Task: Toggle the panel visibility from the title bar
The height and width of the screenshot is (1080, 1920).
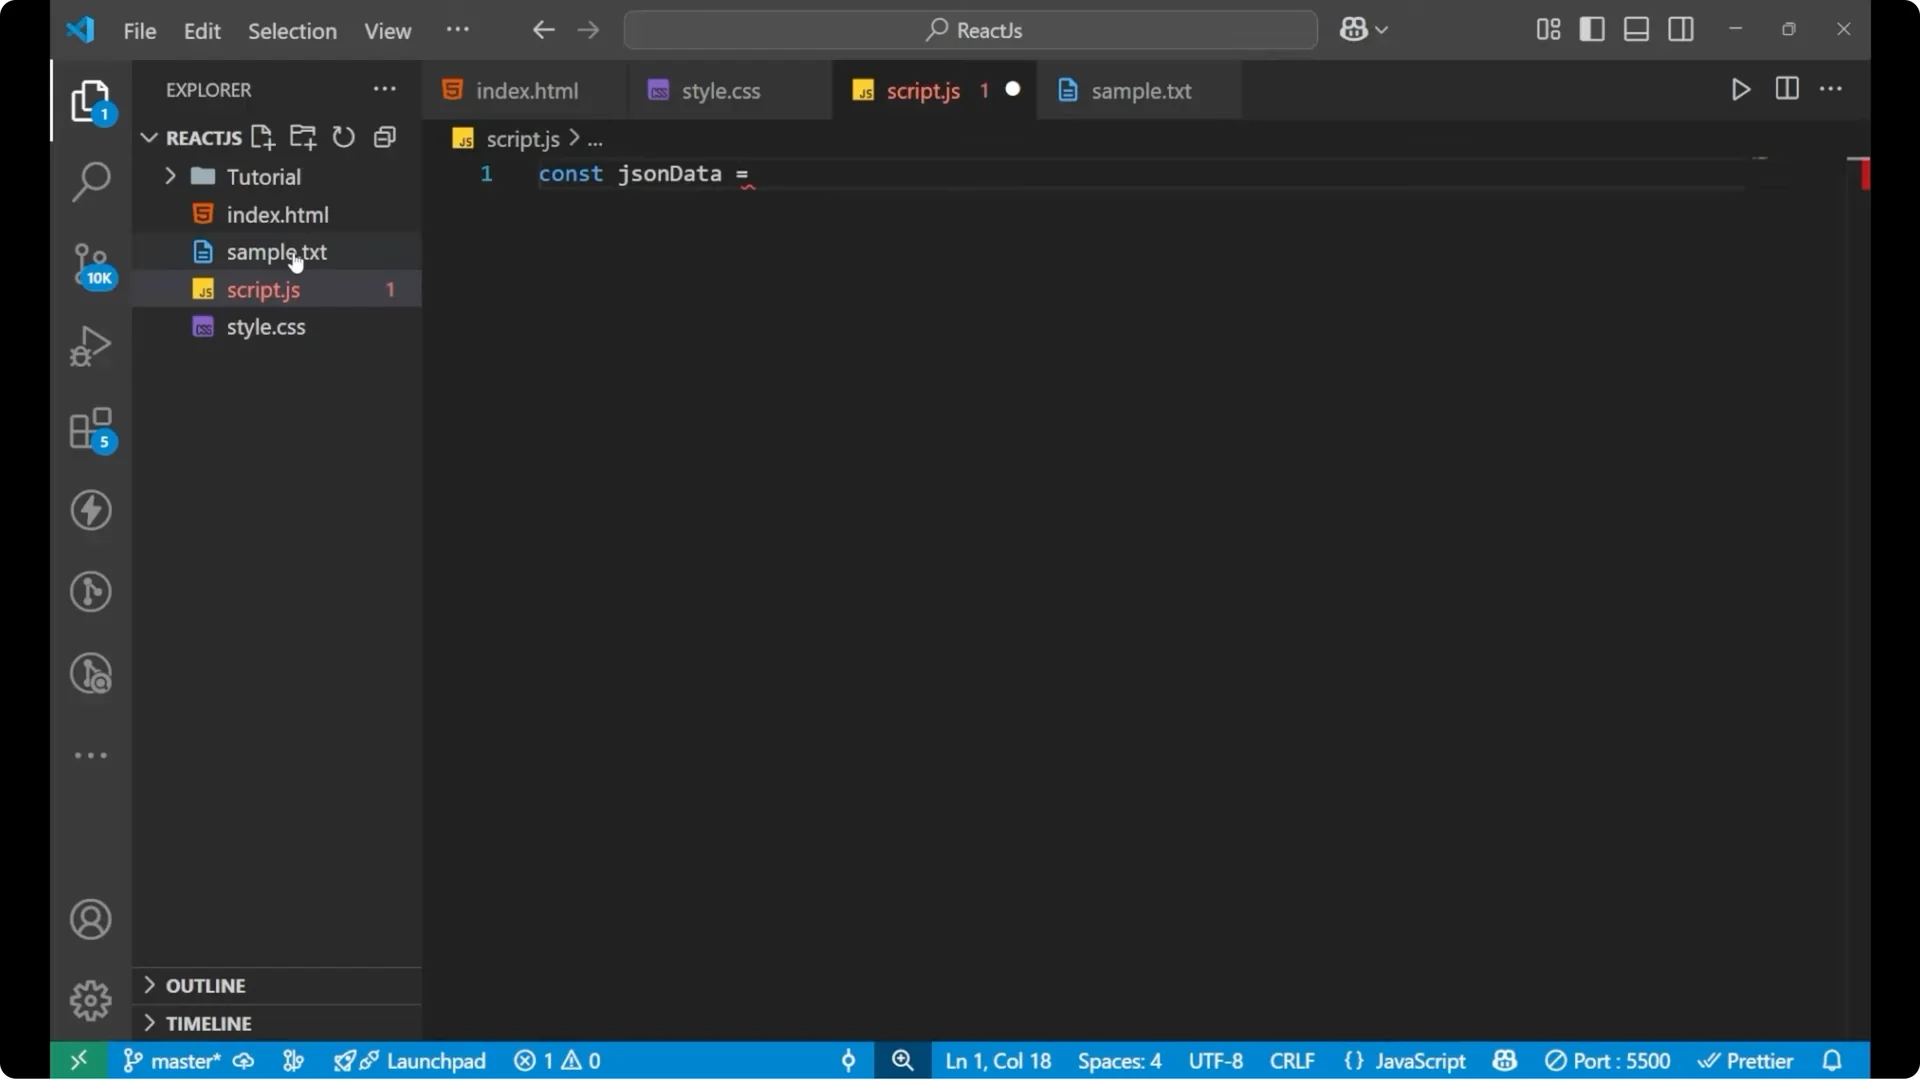Action: click(1637, 29)
